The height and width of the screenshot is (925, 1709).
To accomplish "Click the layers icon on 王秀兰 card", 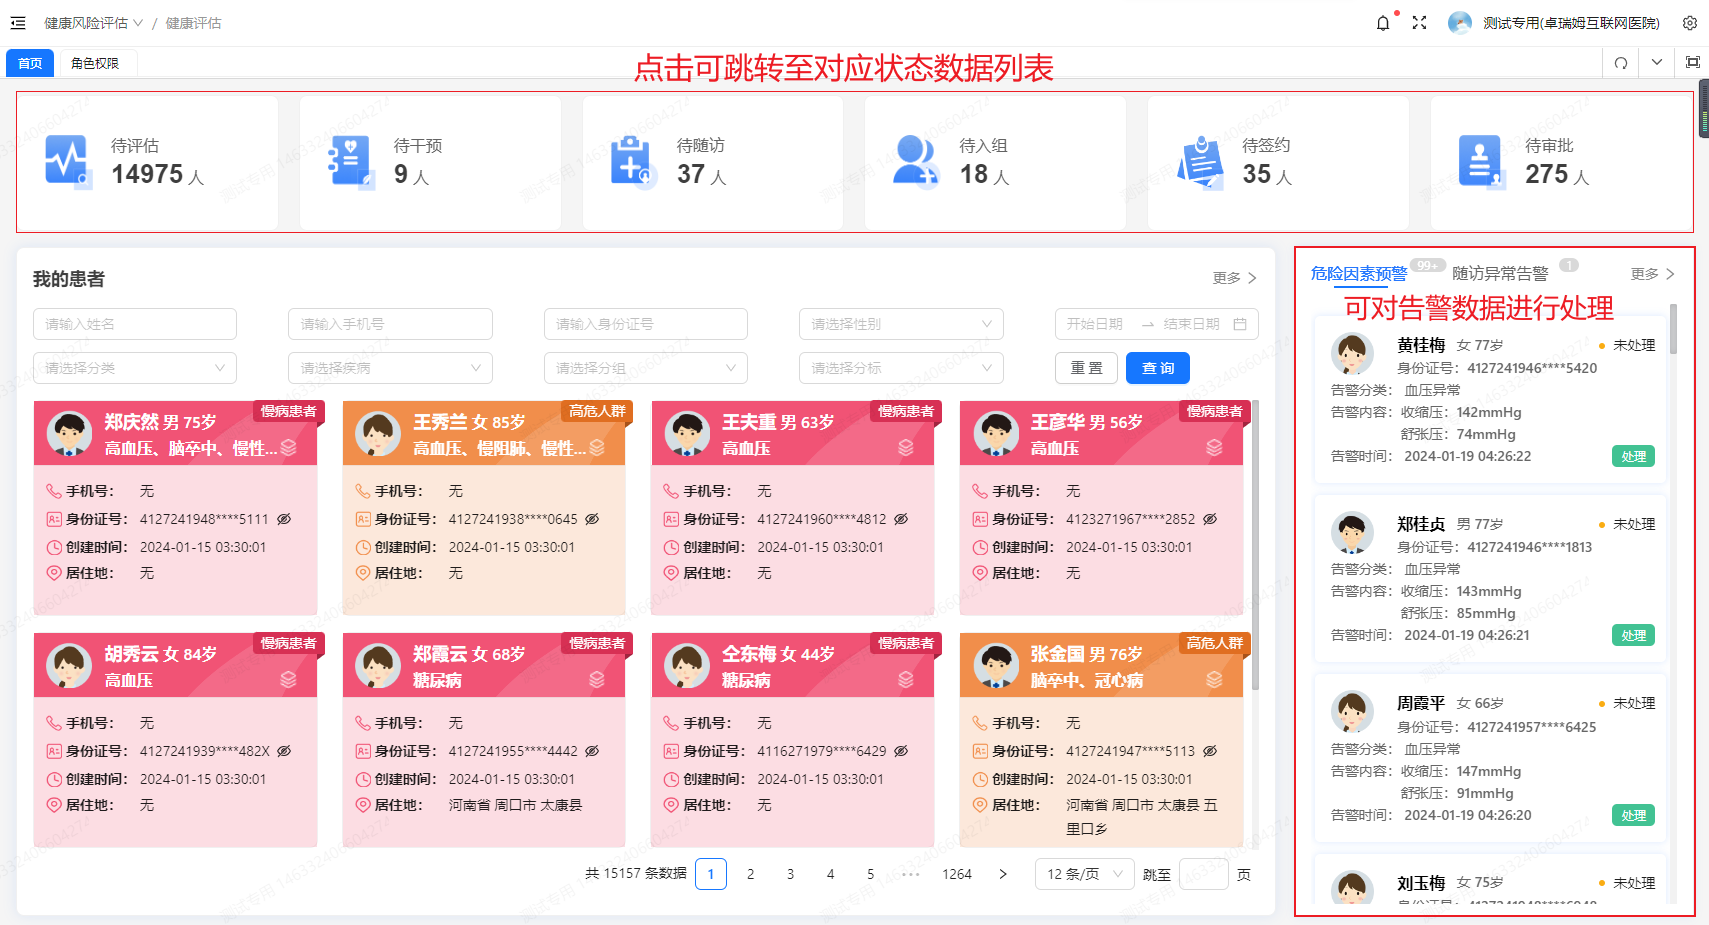I will pyautogui.click(x=597, y=448).
